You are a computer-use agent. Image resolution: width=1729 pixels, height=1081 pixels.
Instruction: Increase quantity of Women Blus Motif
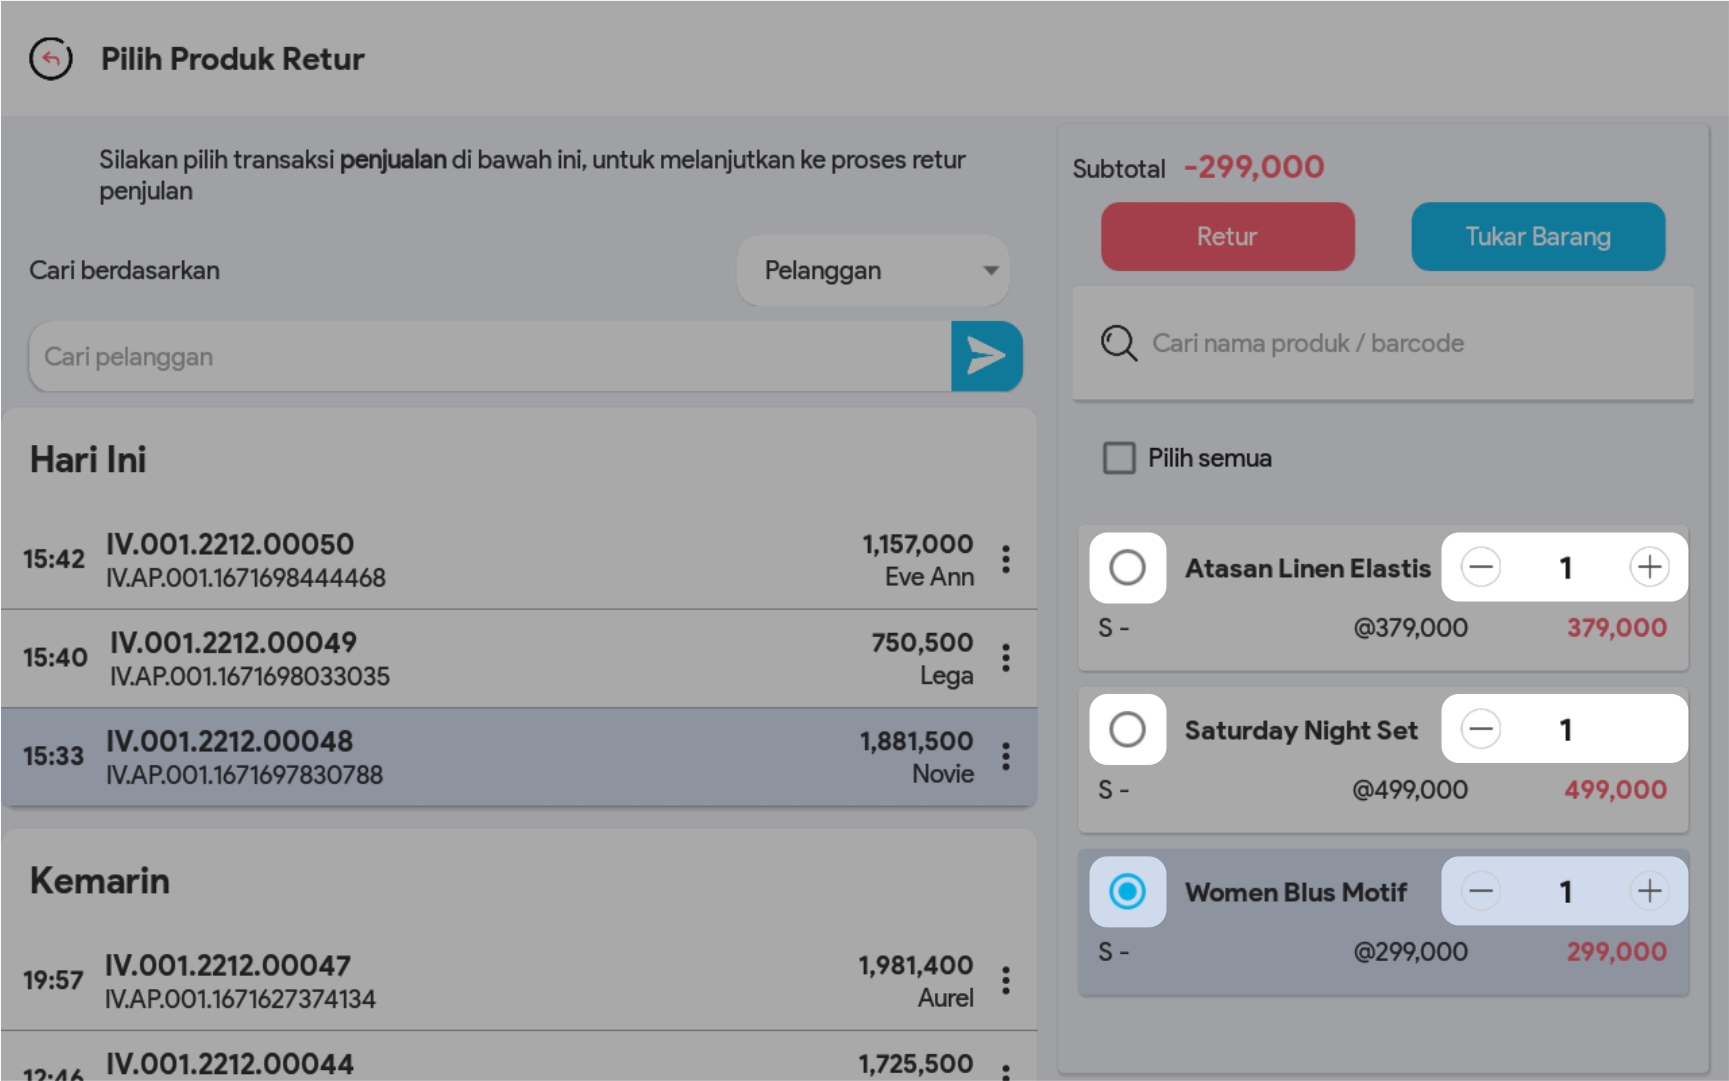(x=1649, y=891)
